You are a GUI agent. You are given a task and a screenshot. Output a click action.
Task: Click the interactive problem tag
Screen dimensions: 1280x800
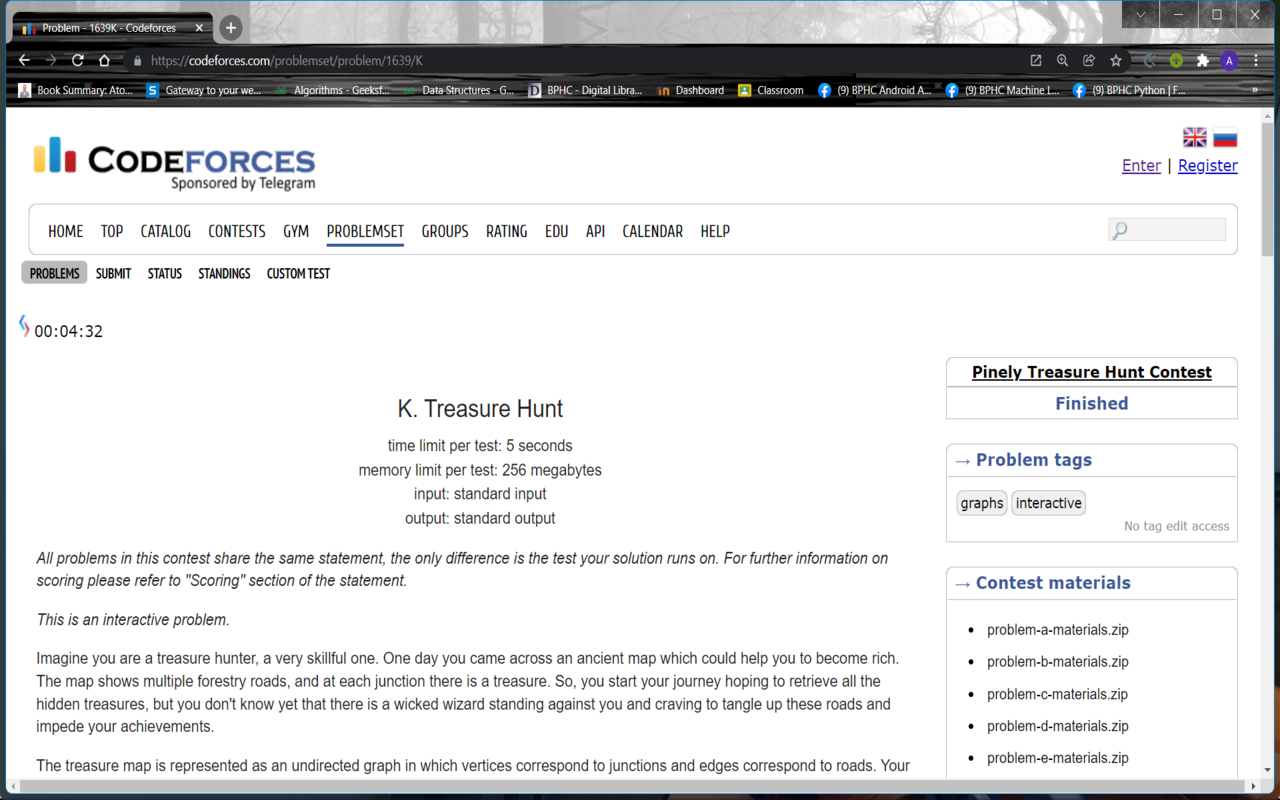pyautogui.click(x=1048, y=503)
